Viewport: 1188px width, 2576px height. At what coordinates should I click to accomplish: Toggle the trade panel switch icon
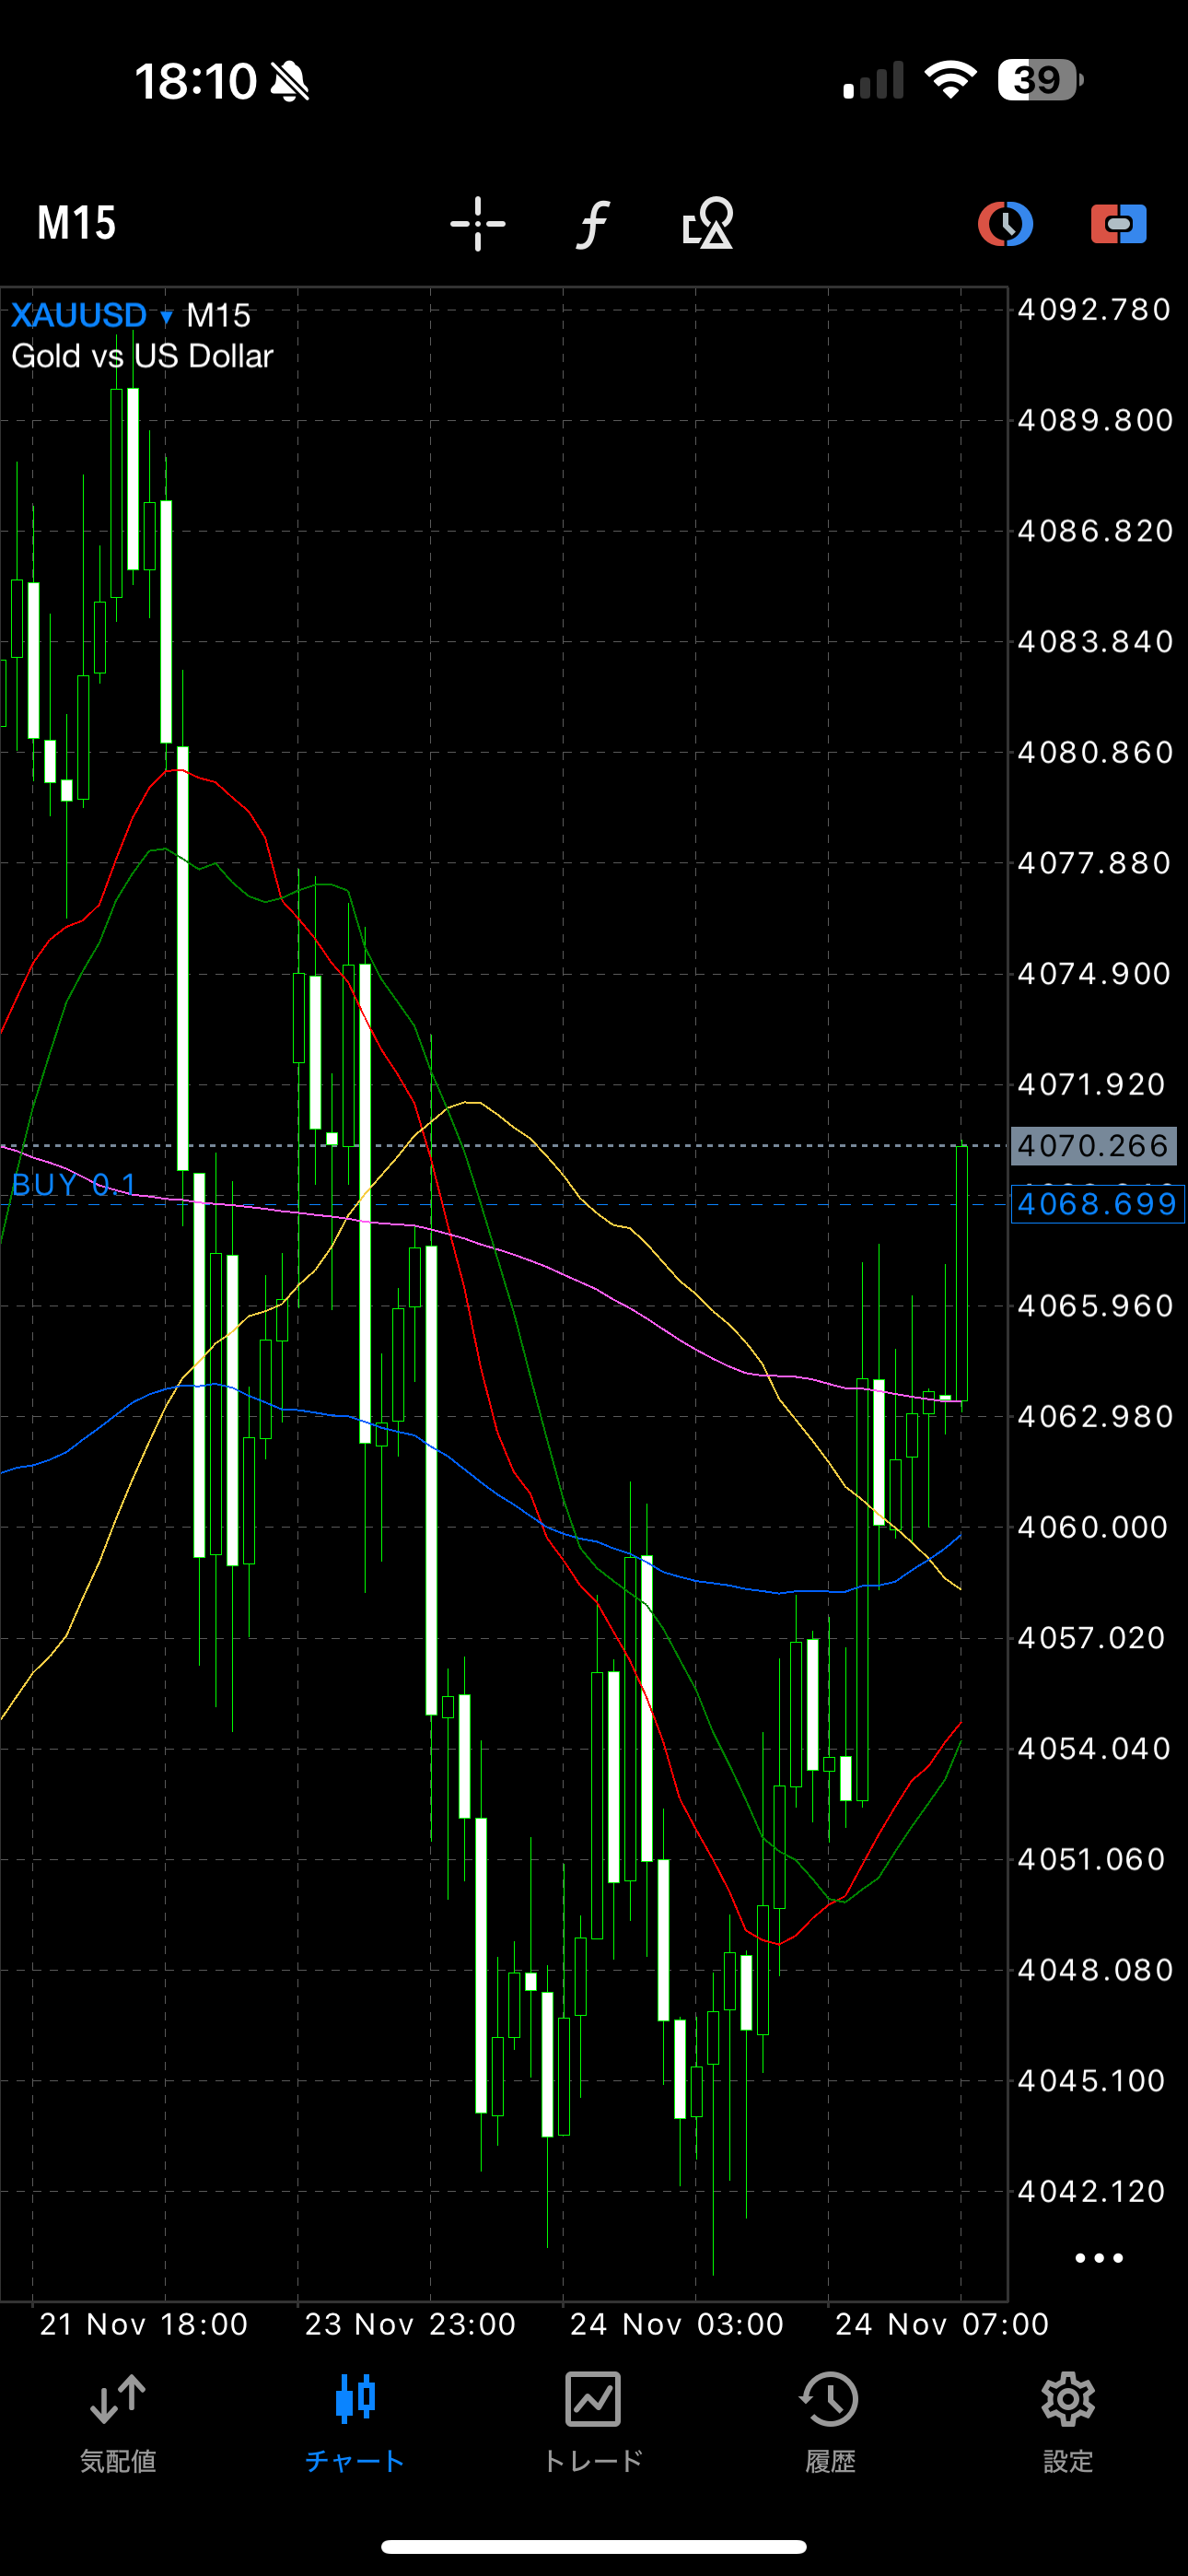click(1118, 223)
